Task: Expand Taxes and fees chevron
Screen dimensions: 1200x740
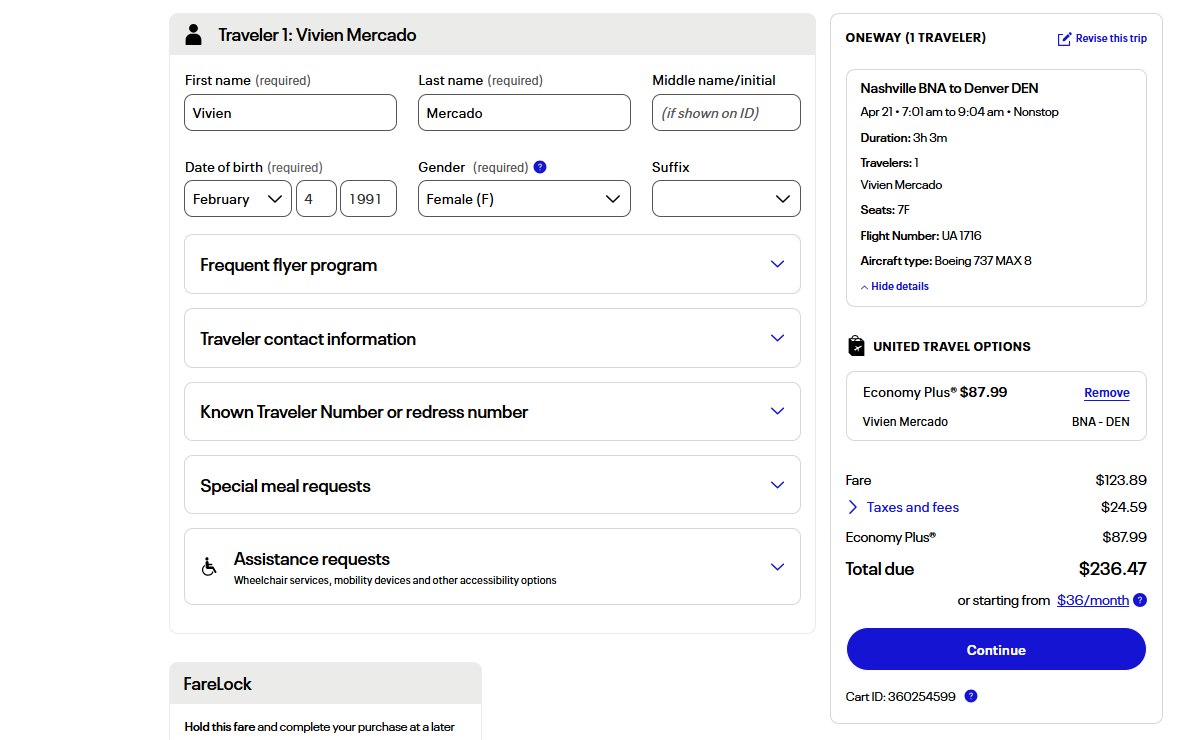Action: point(853,507)
